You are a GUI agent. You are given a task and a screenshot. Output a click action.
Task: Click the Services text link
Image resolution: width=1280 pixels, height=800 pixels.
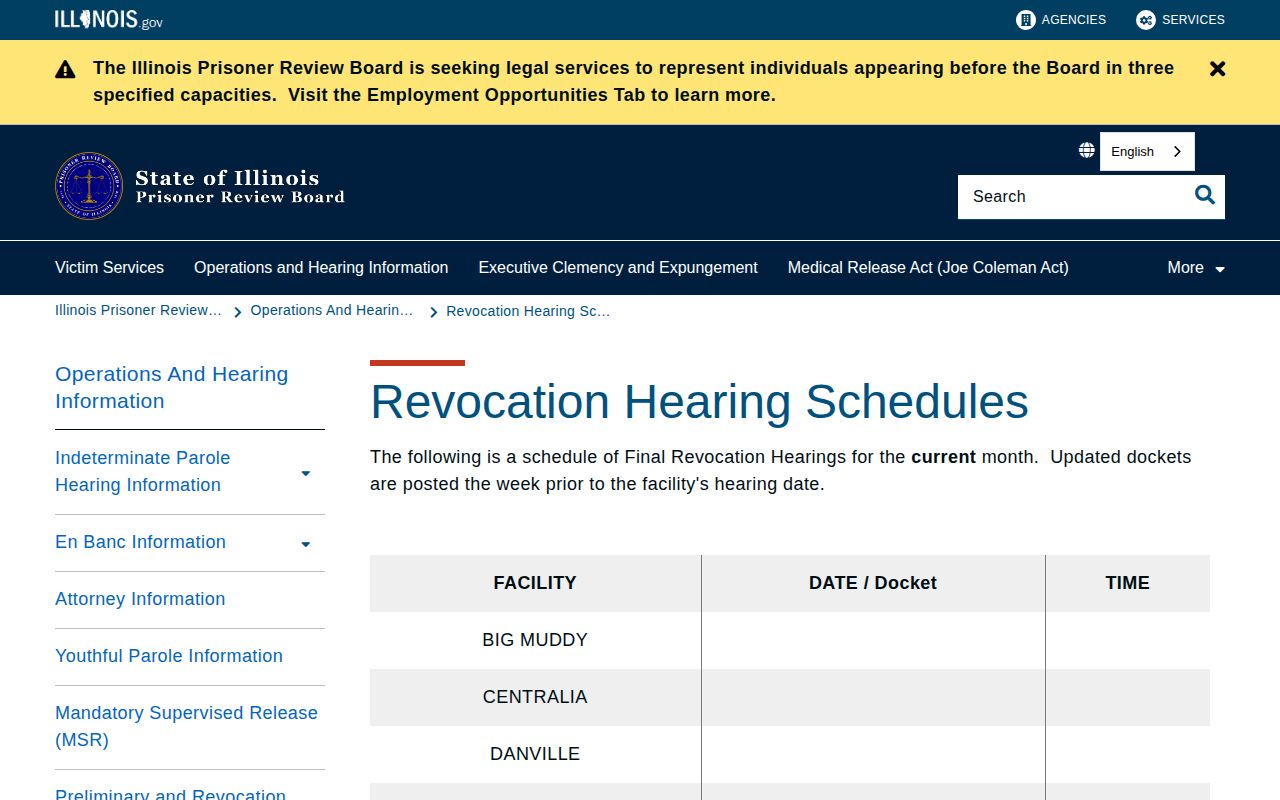point(1193,19)
